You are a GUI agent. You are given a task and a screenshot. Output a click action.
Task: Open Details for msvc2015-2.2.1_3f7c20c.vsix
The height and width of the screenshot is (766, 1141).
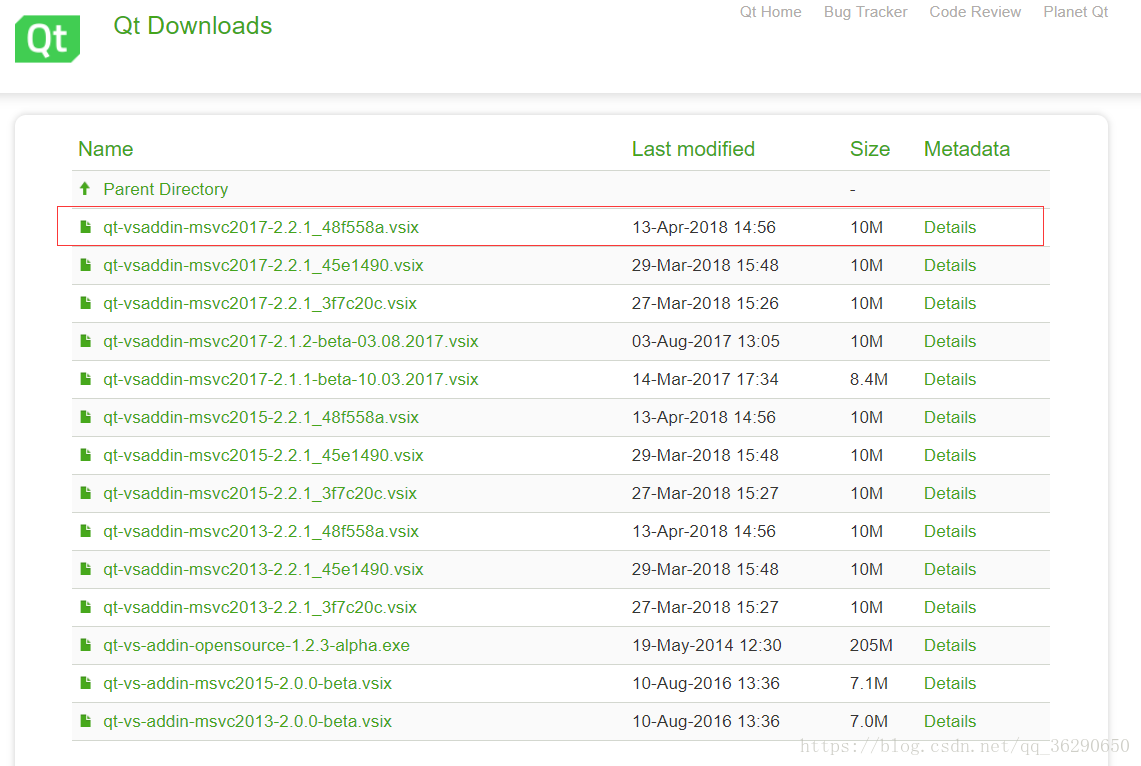coord(950,493)
